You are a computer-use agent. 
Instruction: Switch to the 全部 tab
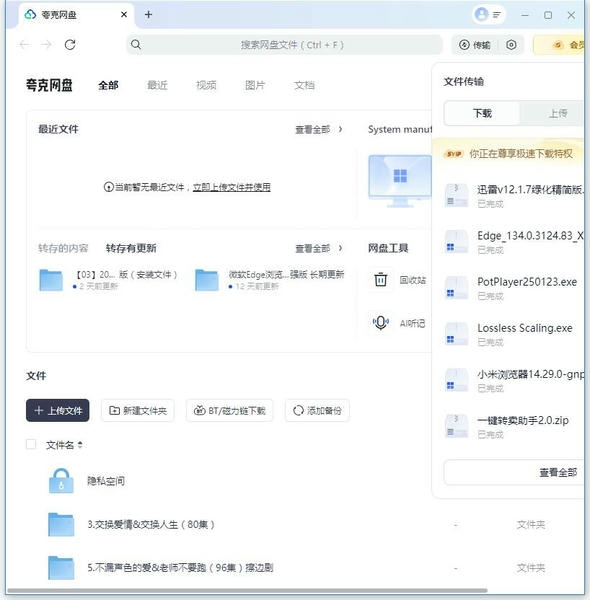click(x=108, y=85)
